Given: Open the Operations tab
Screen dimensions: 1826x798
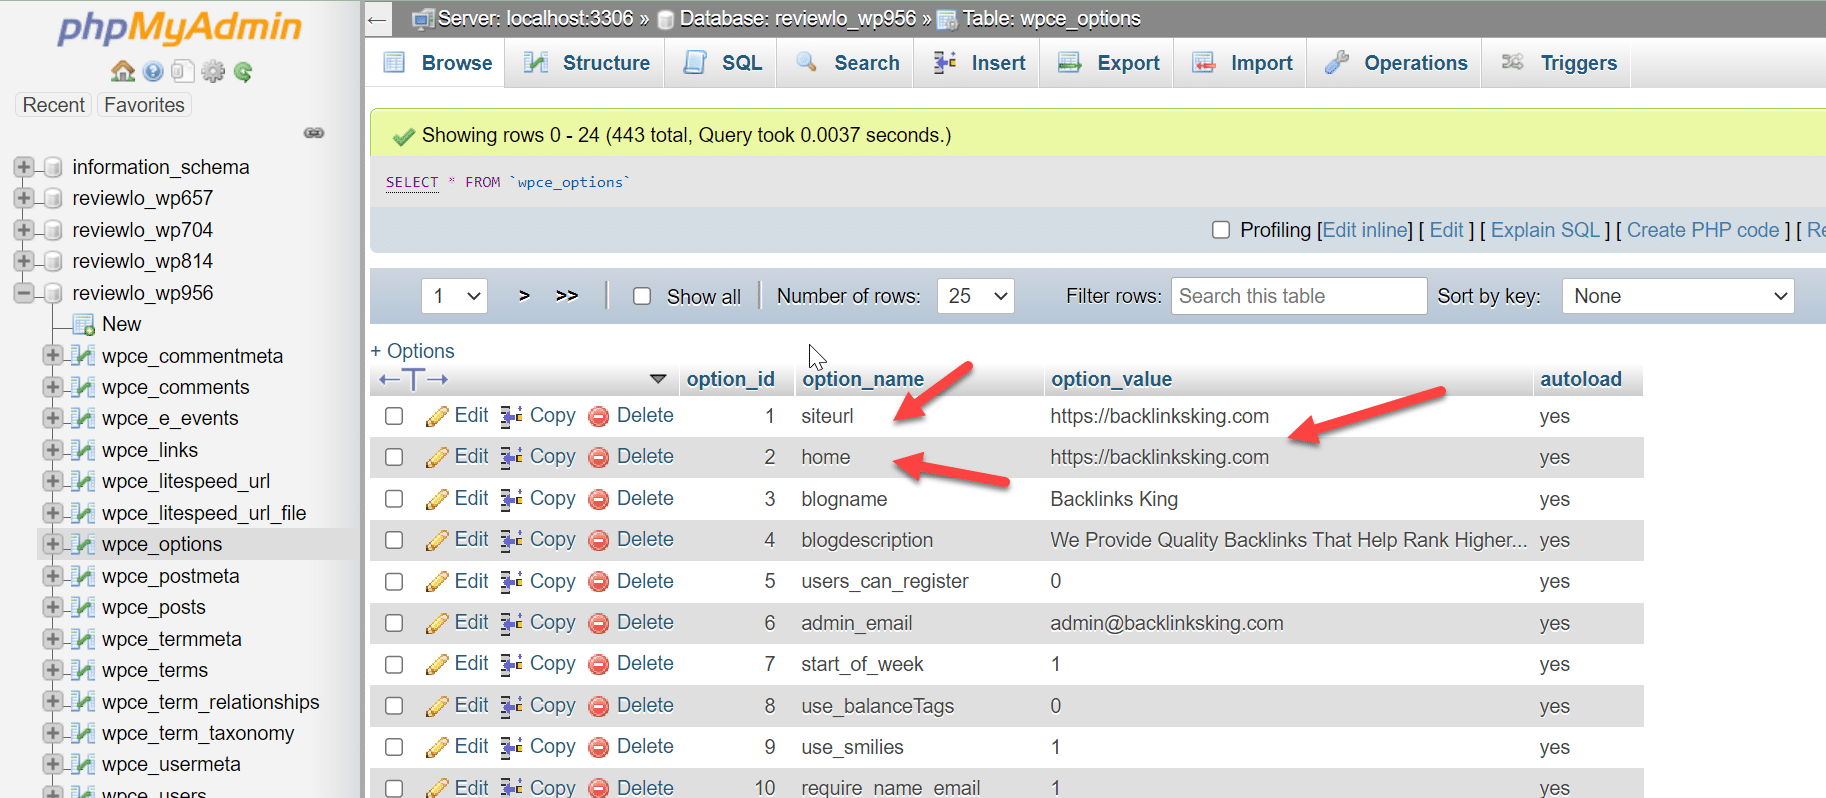Looking at the screenshot, I should (1396, 63).
